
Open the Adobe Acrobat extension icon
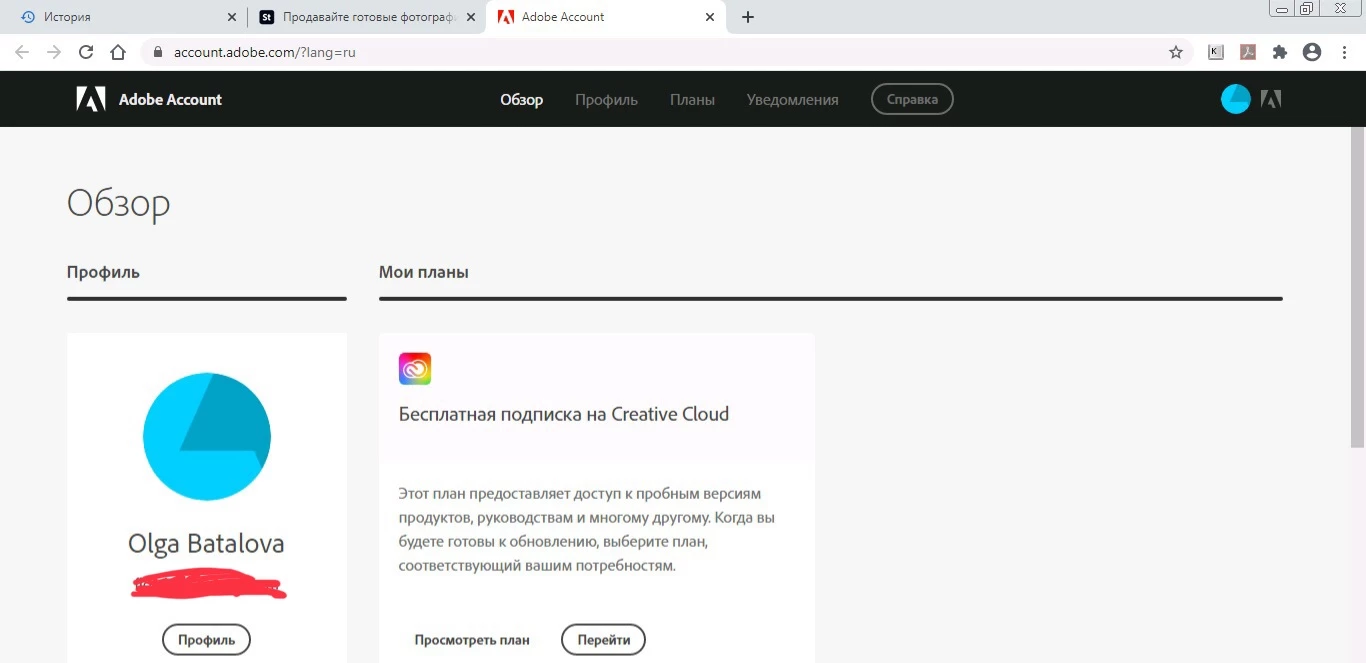pos(1248,52)
